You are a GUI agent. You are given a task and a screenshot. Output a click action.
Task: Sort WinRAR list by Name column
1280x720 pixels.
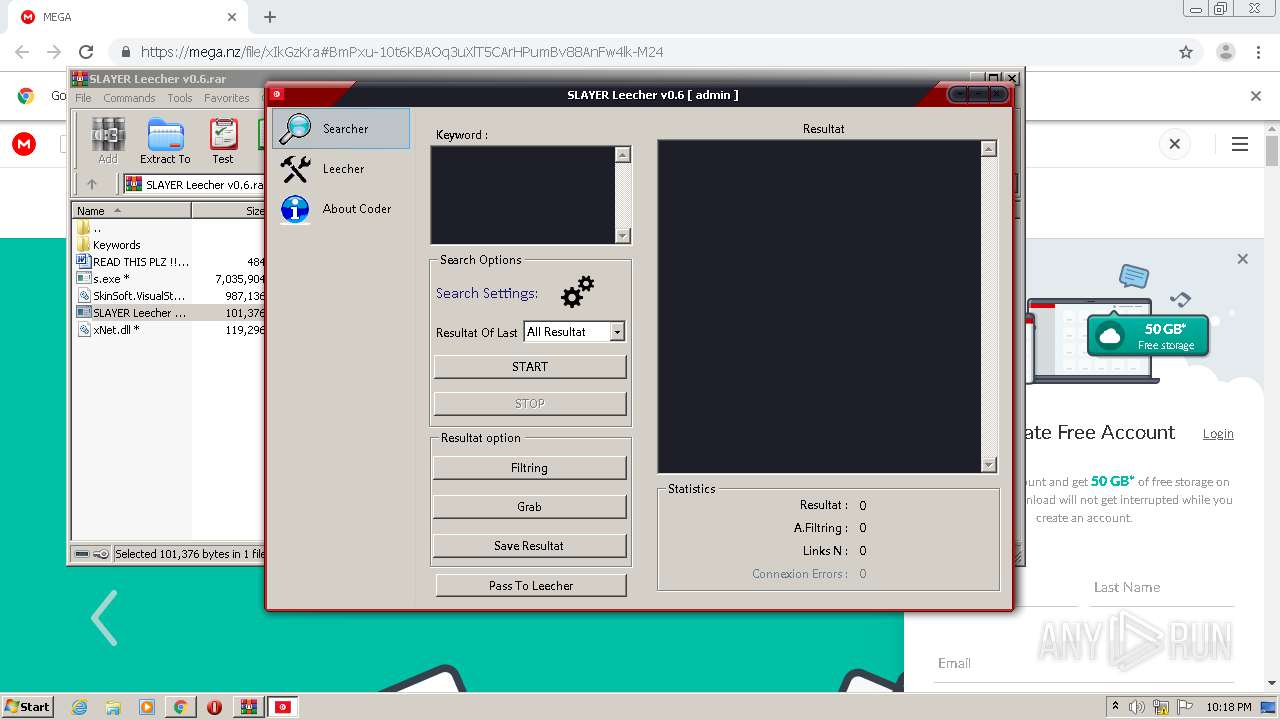tap(131, 210)
